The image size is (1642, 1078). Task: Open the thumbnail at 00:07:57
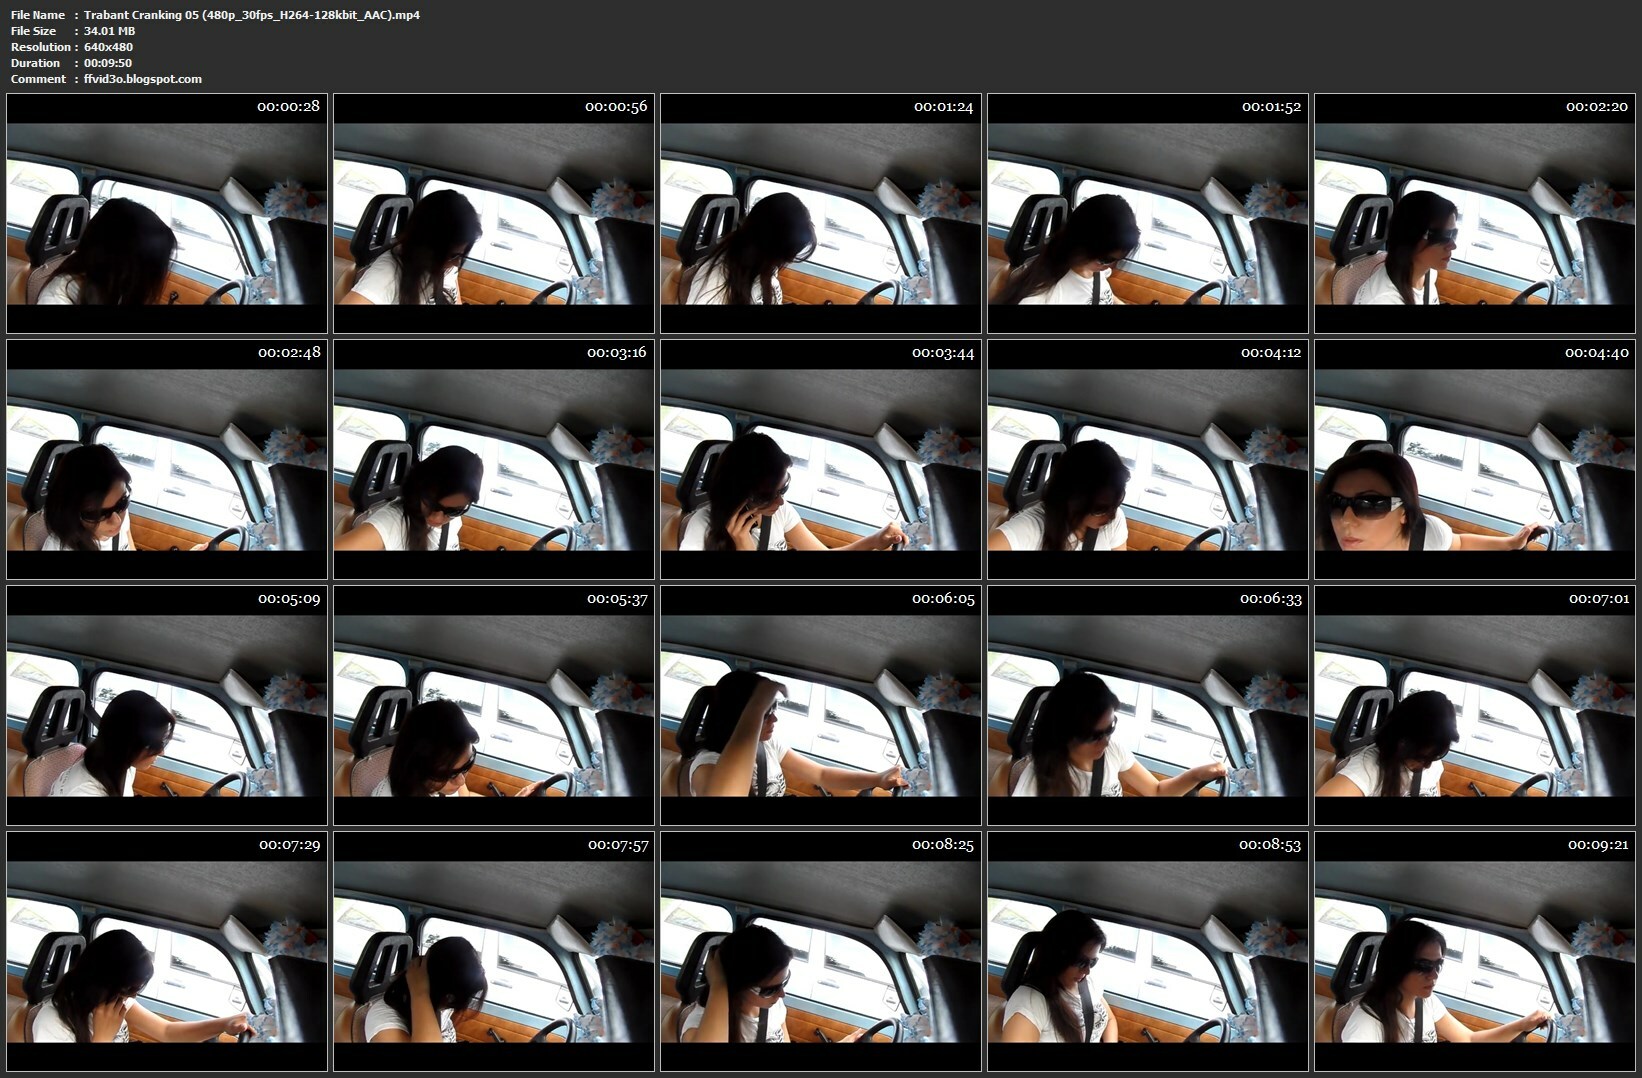[494, 951]
